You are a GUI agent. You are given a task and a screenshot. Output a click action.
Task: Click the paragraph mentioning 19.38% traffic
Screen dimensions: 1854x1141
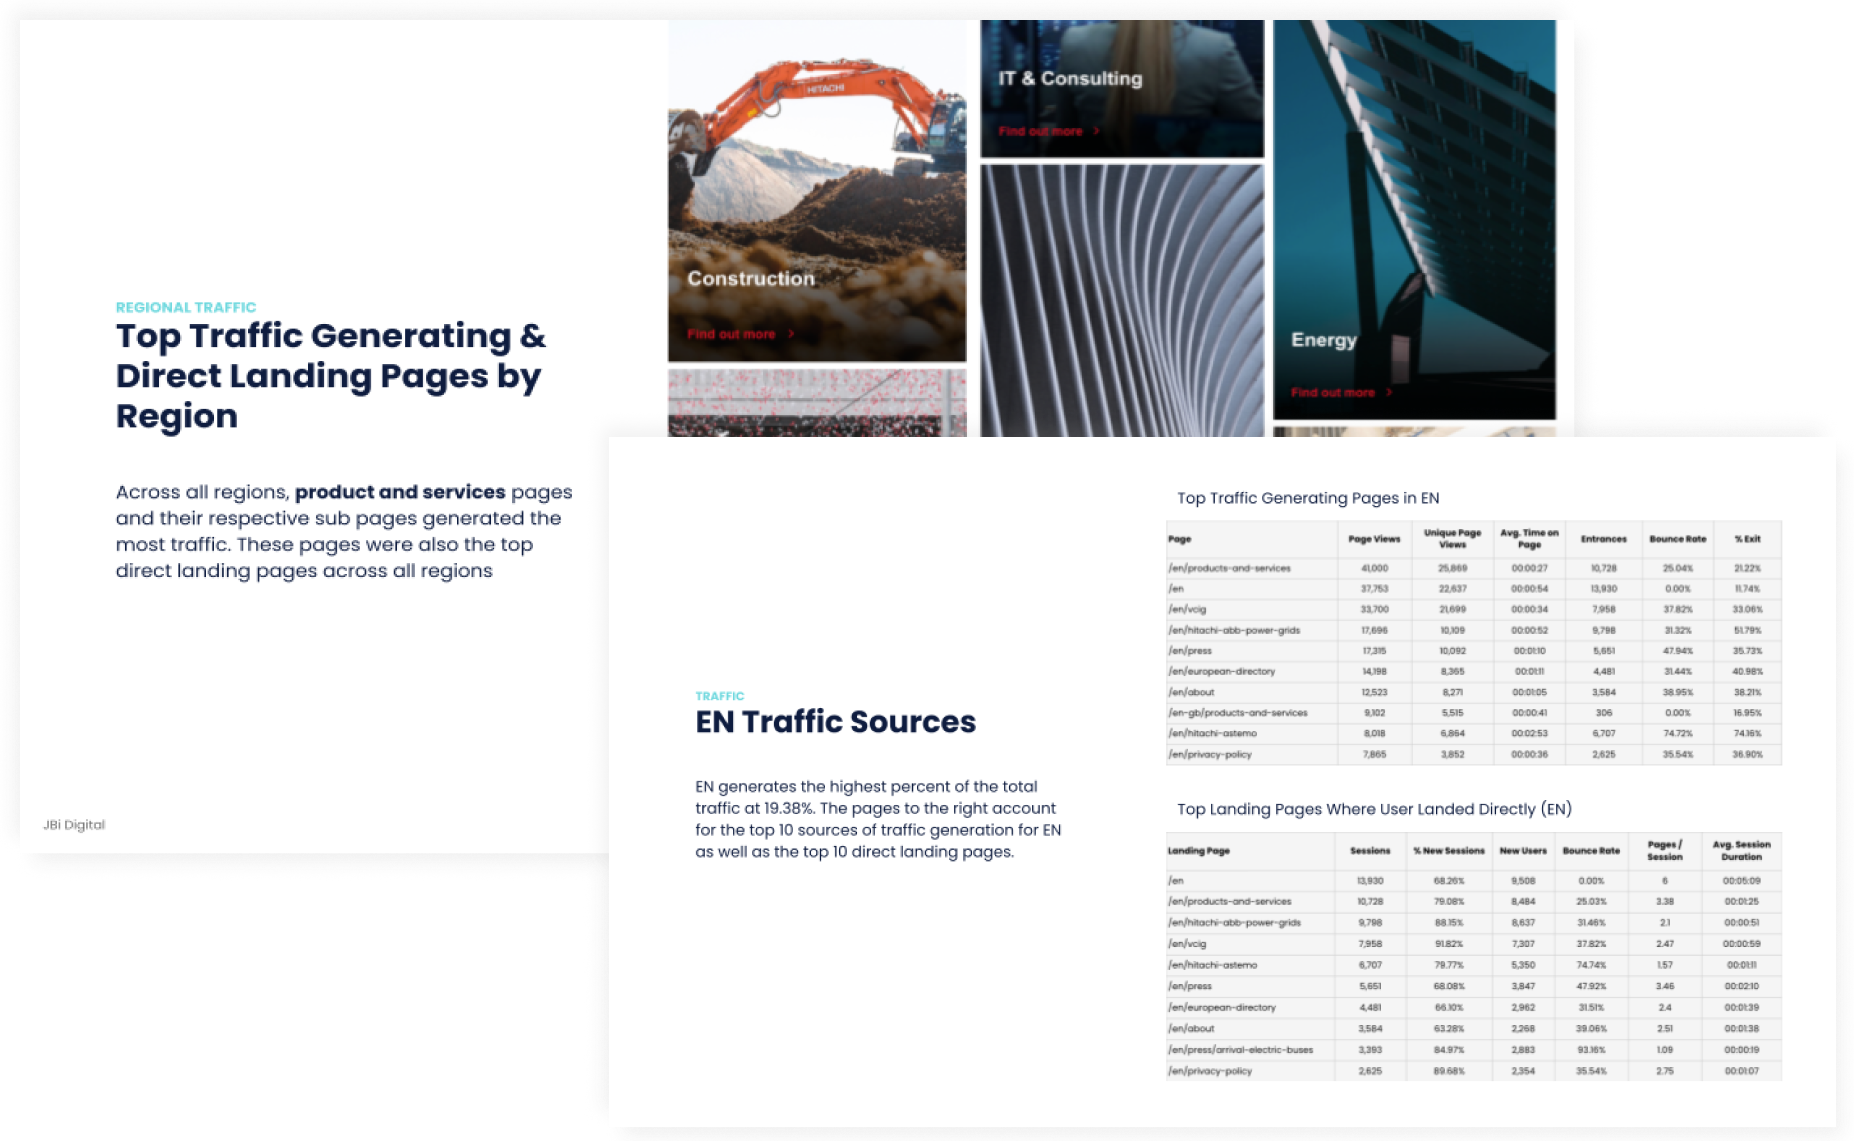878,819
